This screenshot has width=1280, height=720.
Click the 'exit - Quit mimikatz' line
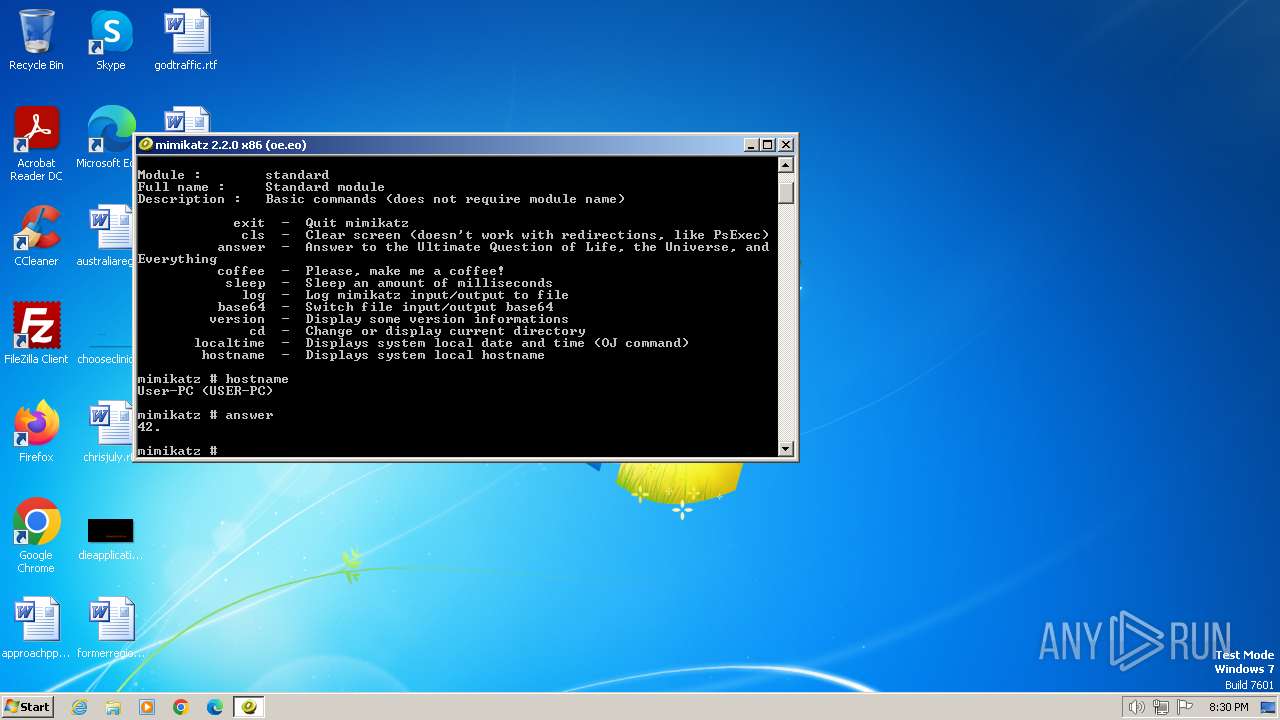tap(321, 223)
